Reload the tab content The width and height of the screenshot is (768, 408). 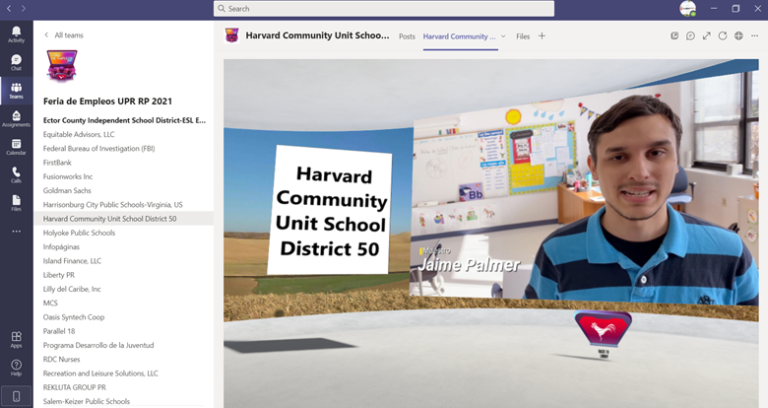(722, 36)
